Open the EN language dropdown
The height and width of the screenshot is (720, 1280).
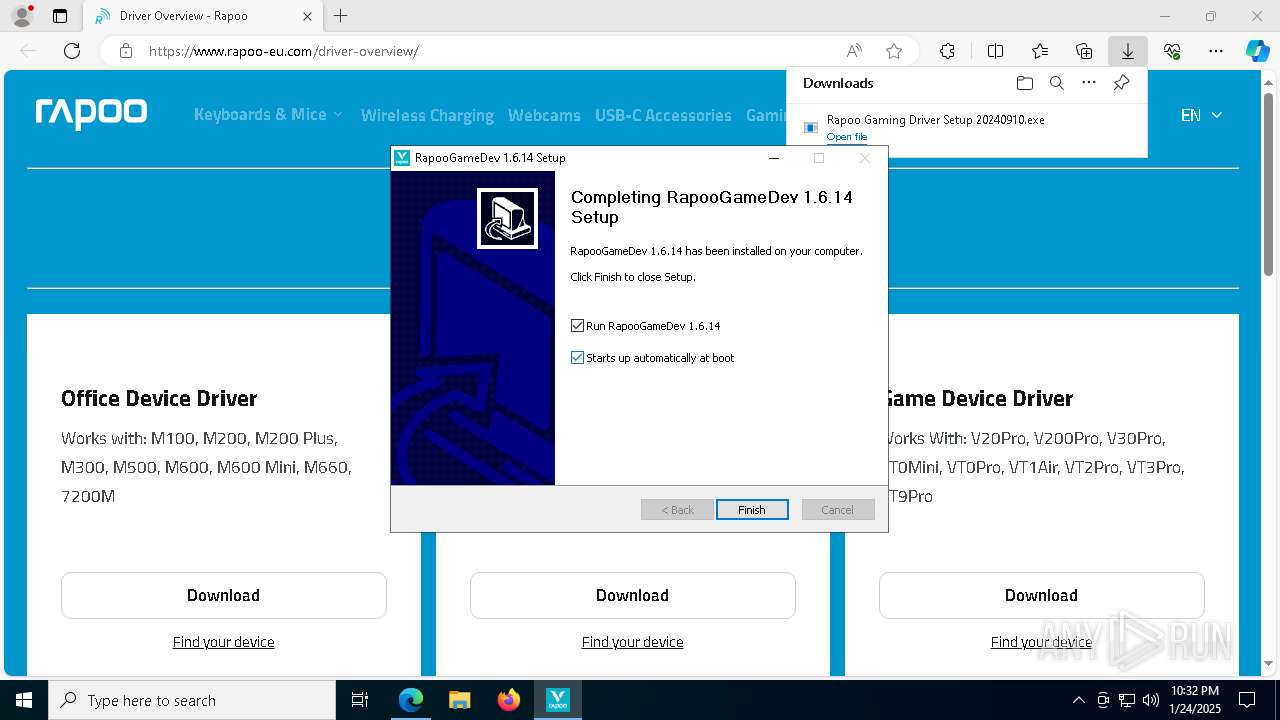tap(1201, 115)
